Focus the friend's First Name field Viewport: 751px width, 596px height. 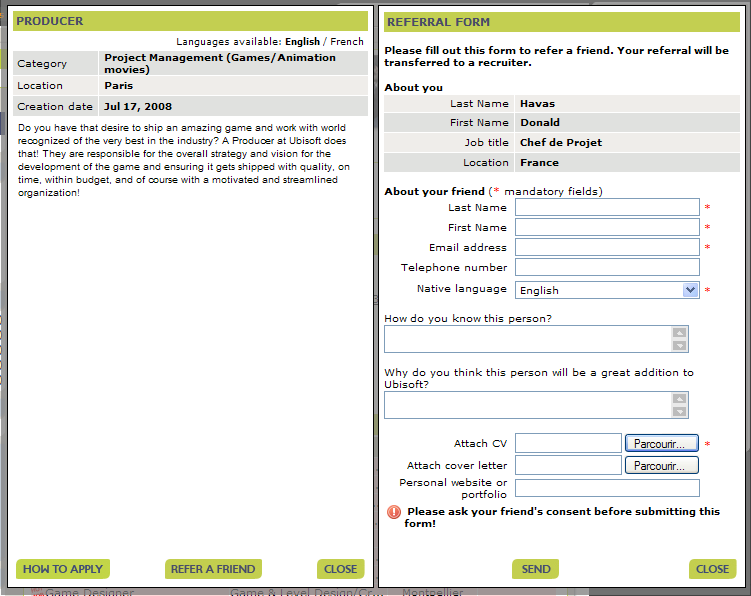607,227
